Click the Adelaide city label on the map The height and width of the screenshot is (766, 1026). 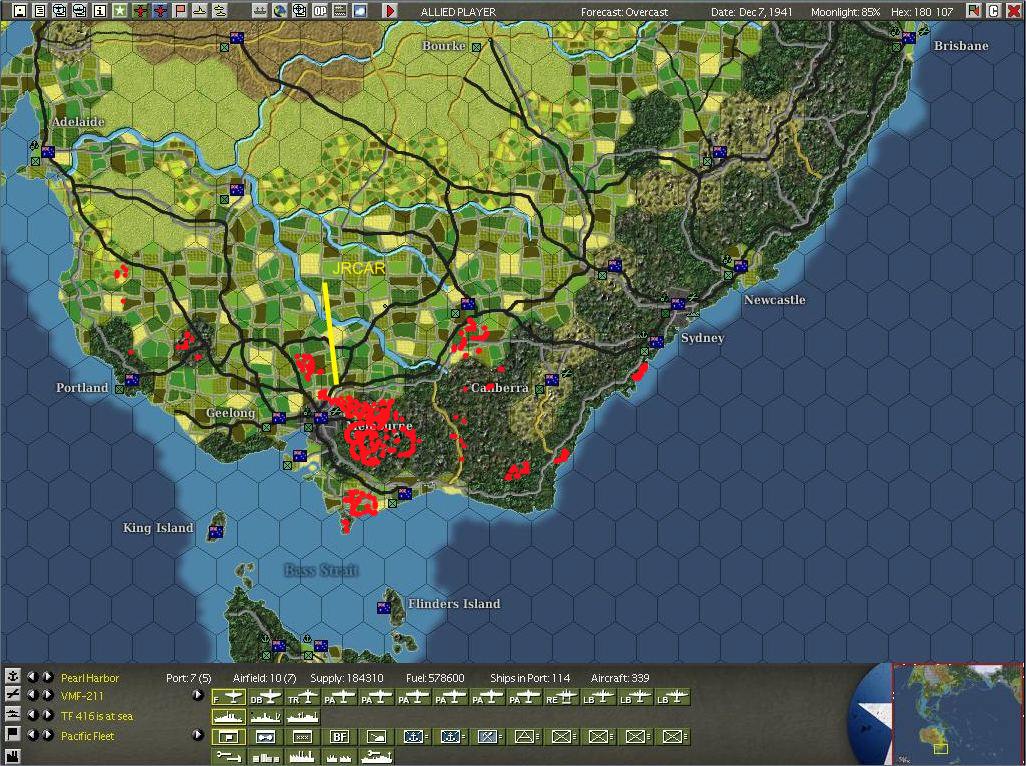78,122
